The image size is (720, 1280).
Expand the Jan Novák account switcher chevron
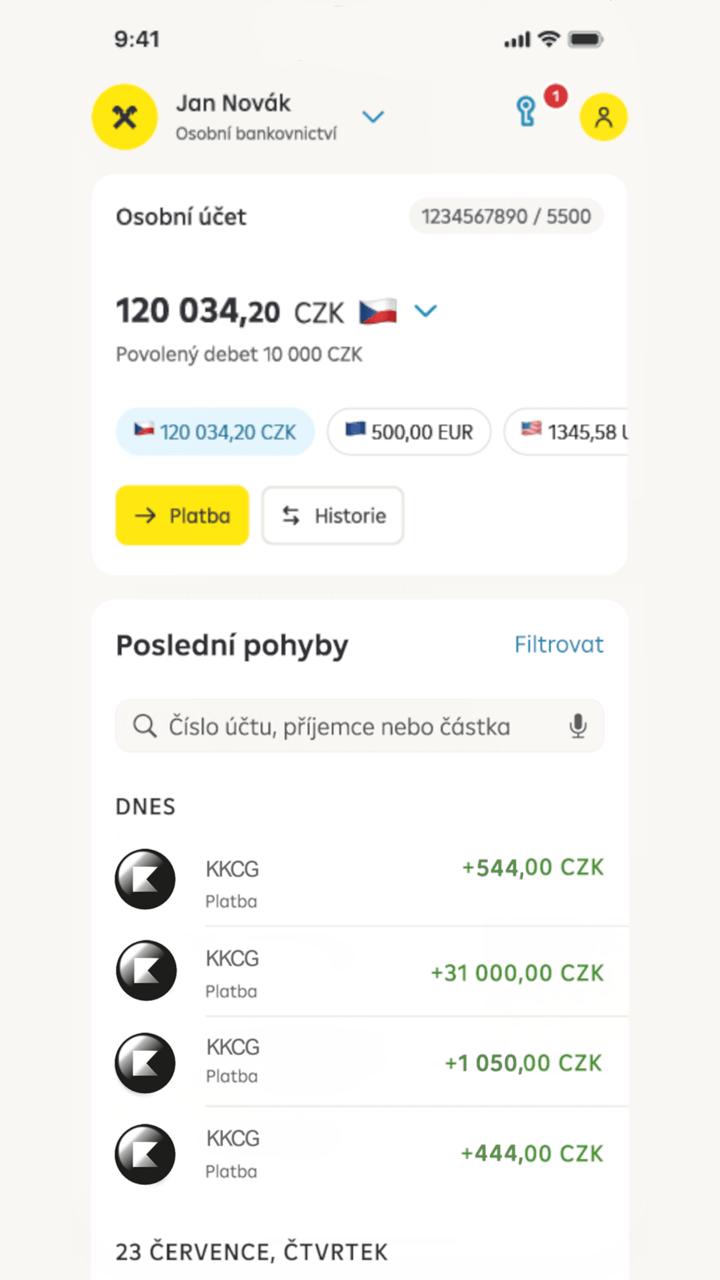(x=373, y=117)
